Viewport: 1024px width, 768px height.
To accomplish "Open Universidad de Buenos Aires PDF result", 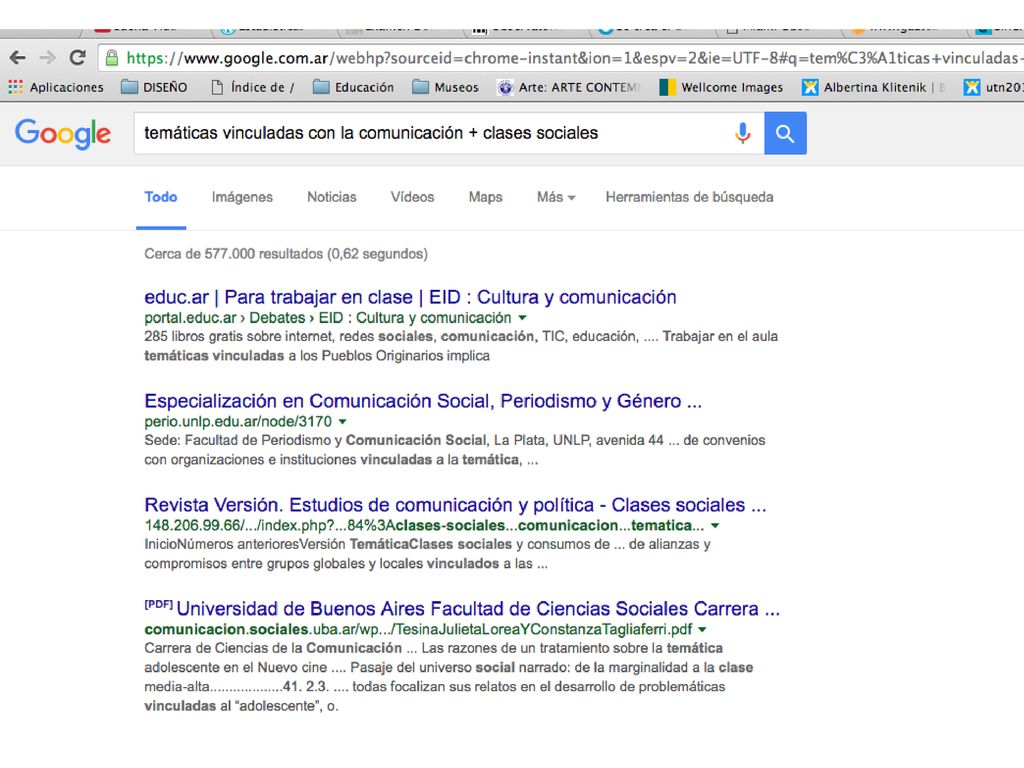I will (x=478, y=609).
